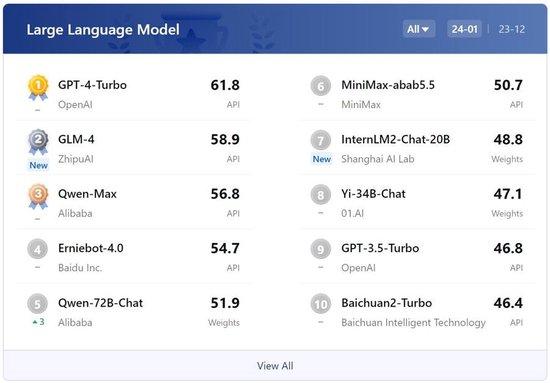This screenshot has width=550, height=383.
Task: Click the New tag under GLM-4 badge
Action: tap(38, 165)
